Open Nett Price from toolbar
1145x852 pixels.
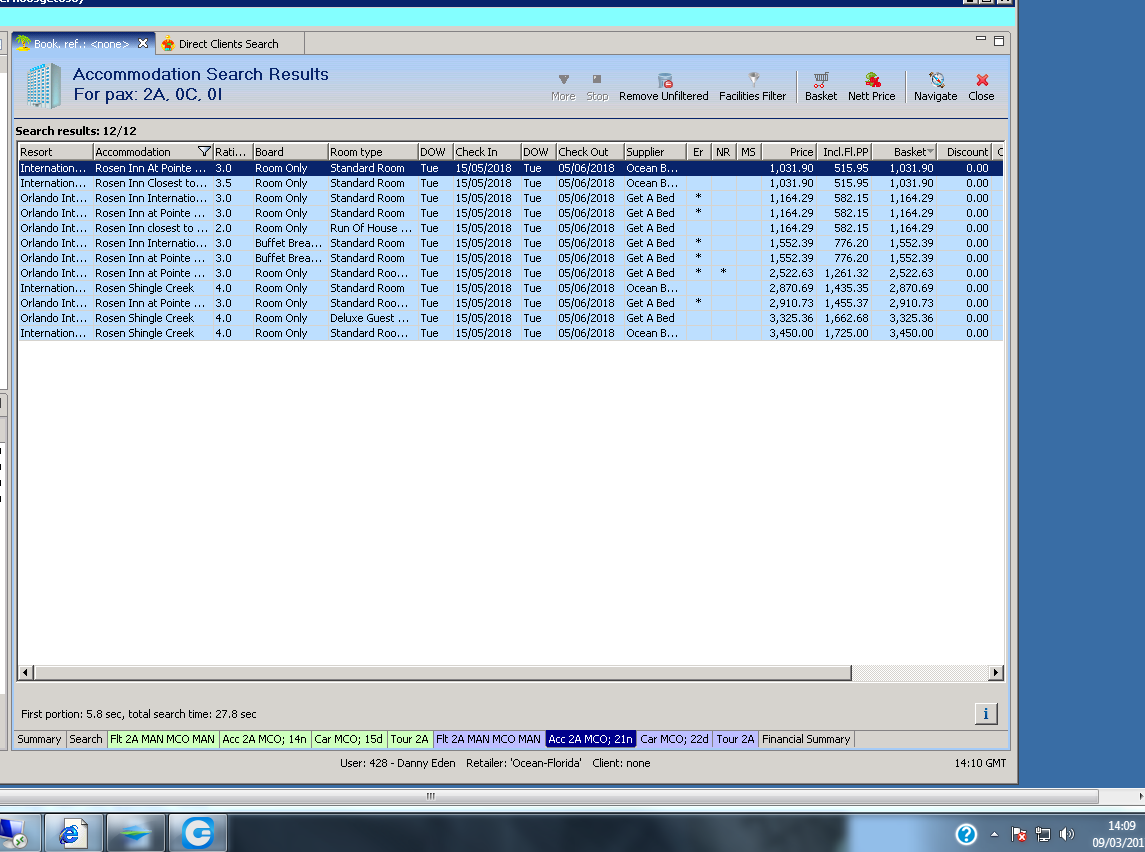[871, 86]
